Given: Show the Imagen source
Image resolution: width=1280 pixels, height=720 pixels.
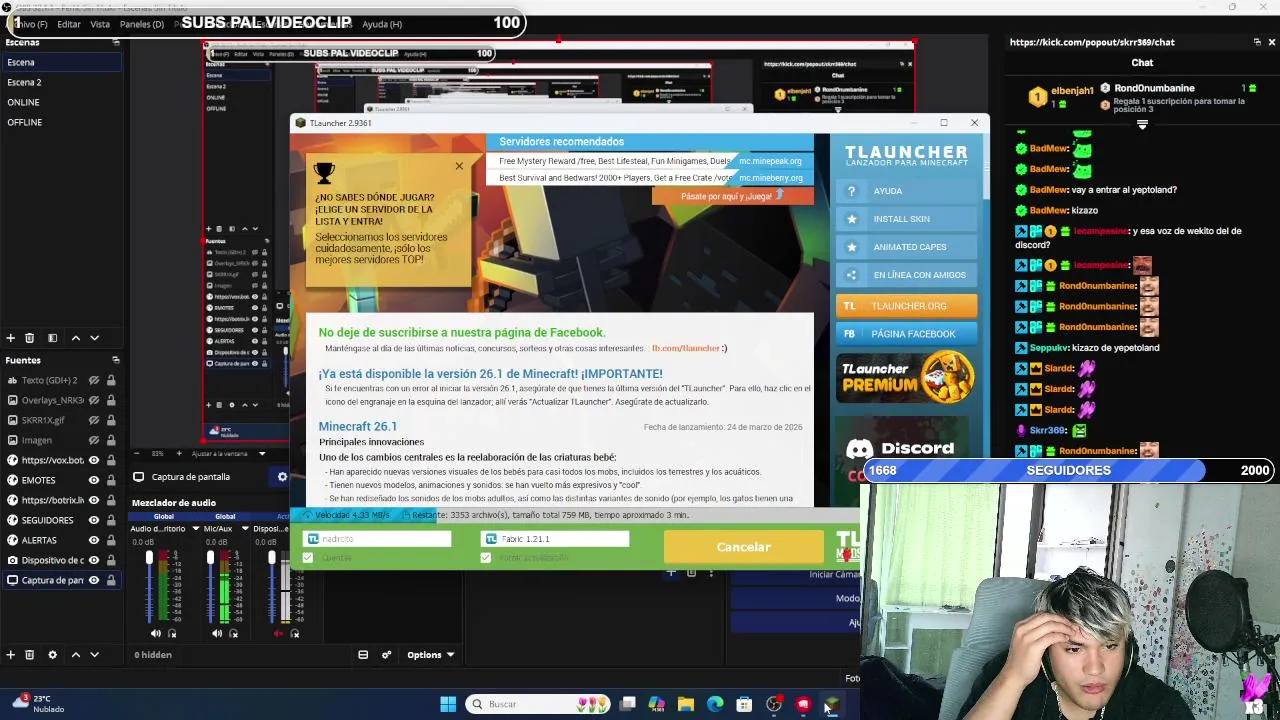Looking at the screenshot, I should (x=94, y=440).
